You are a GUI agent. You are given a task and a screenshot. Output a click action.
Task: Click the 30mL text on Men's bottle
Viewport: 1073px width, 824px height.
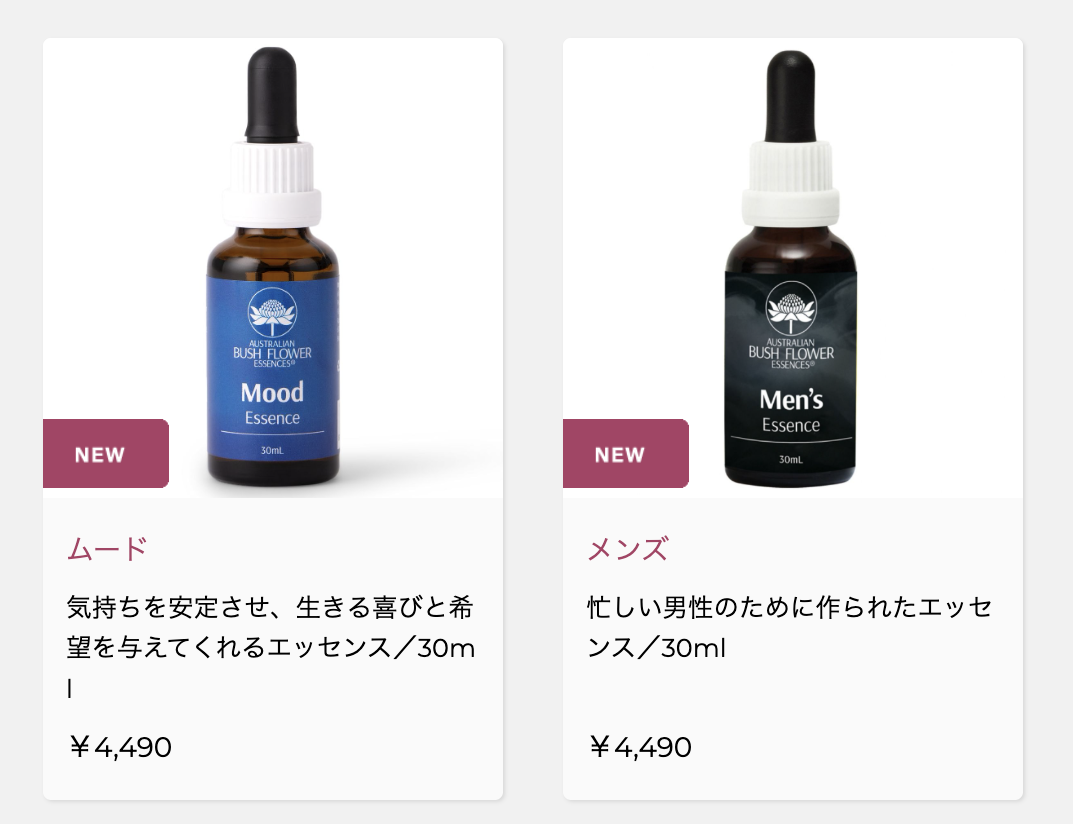[790, 459]
